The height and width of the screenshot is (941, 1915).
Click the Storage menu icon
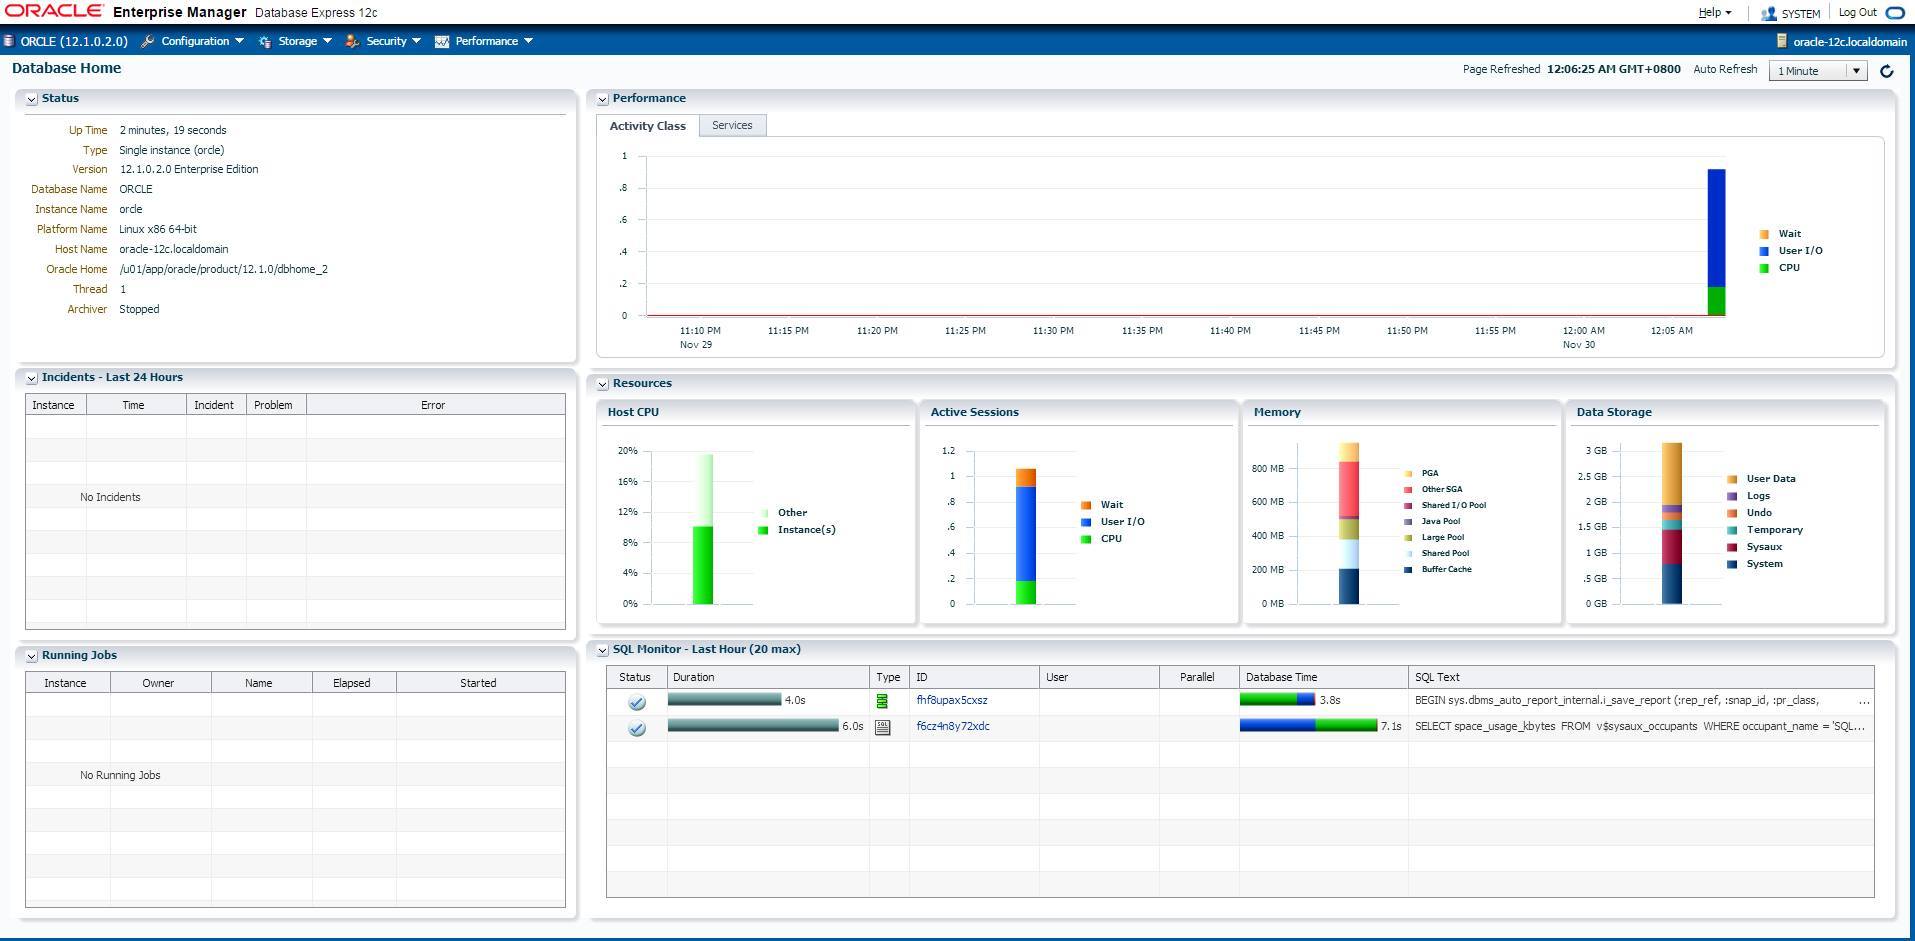click(265, 41)
